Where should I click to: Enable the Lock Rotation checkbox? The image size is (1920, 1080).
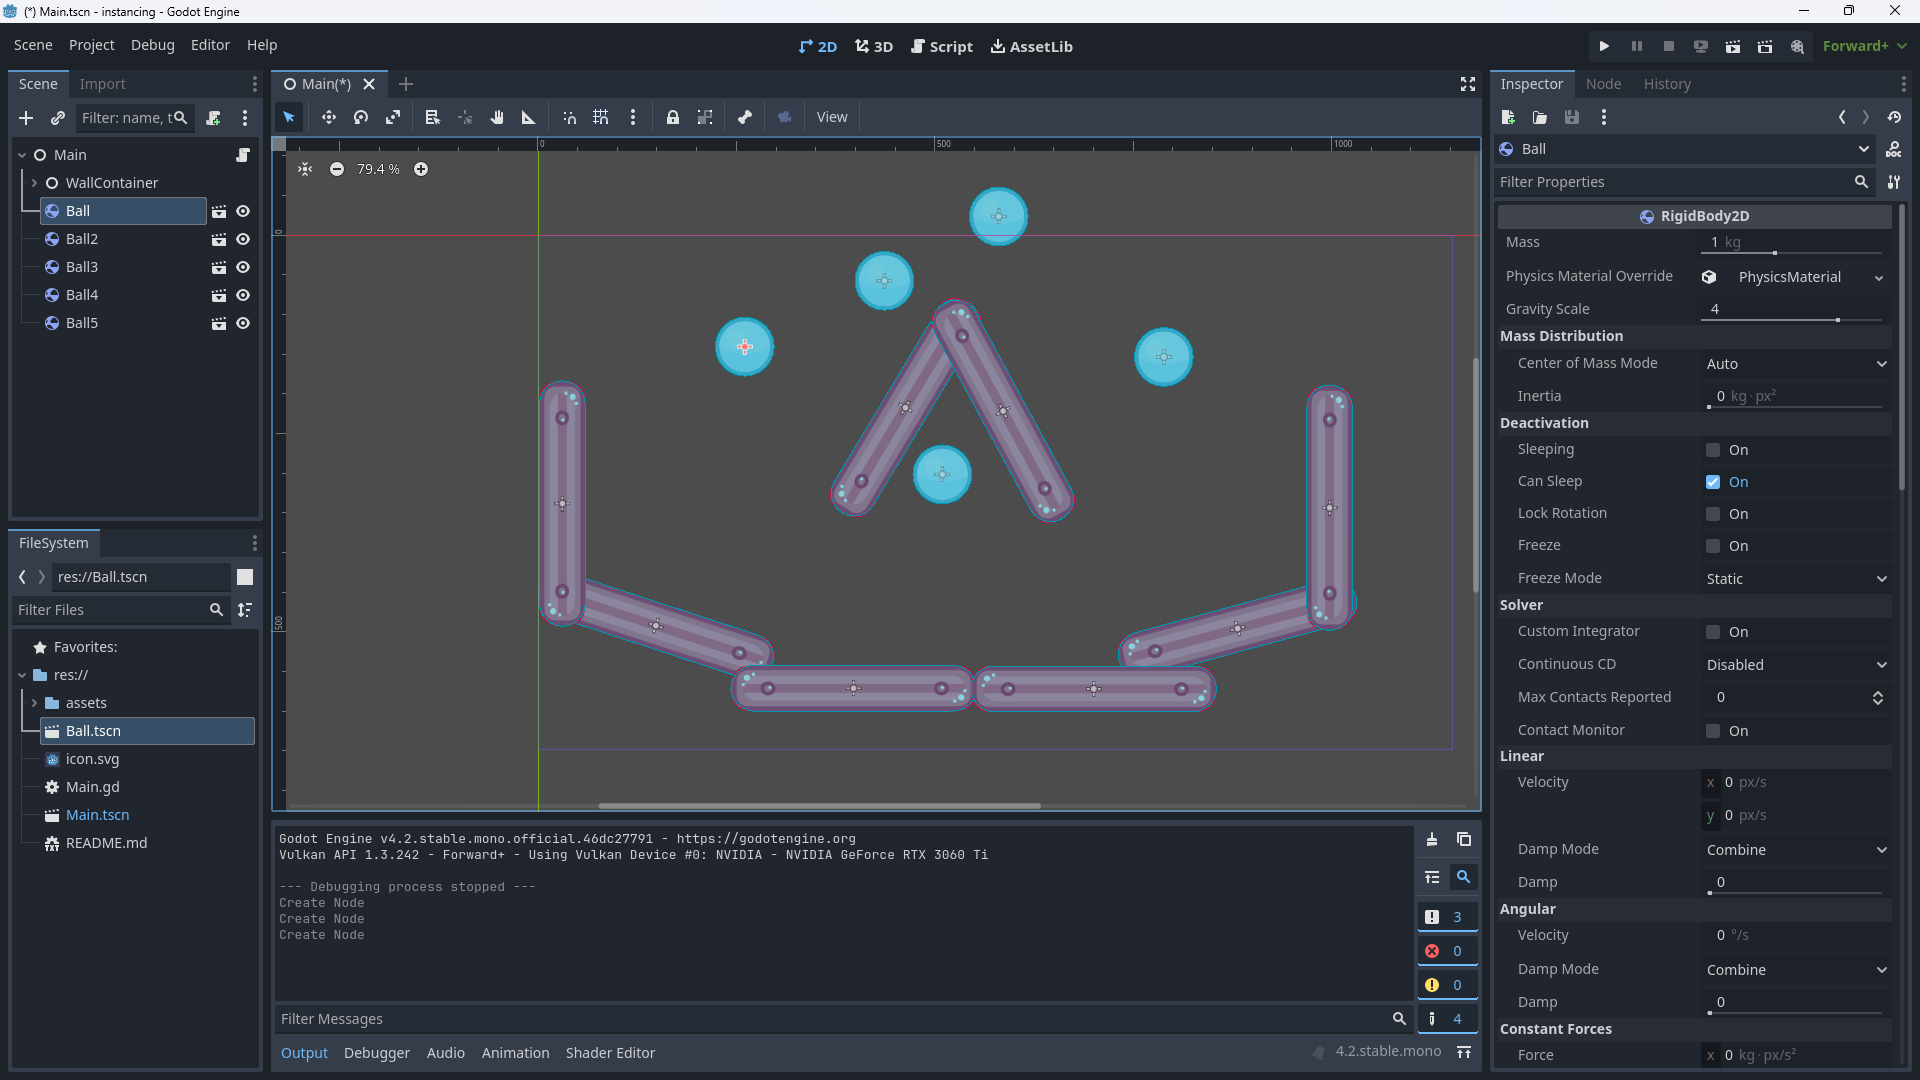(x=1713, y=514)
